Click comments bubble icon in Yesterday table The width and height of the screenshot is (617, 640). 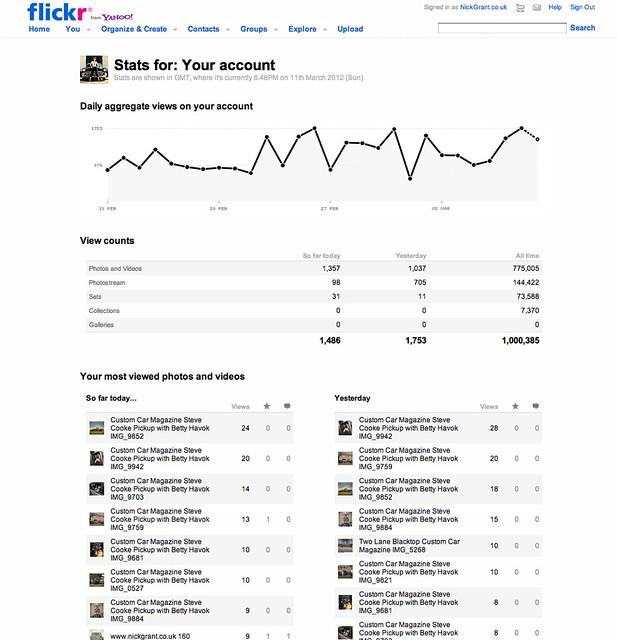click(536, 406)
